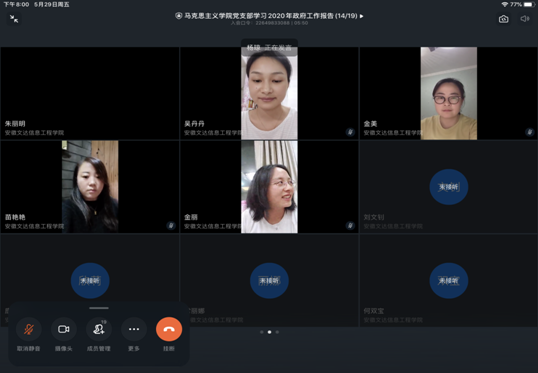Tap muted mic icon on 苗艳艳's tile
This screenshot has width=538, height=373.
coord(171,225)
